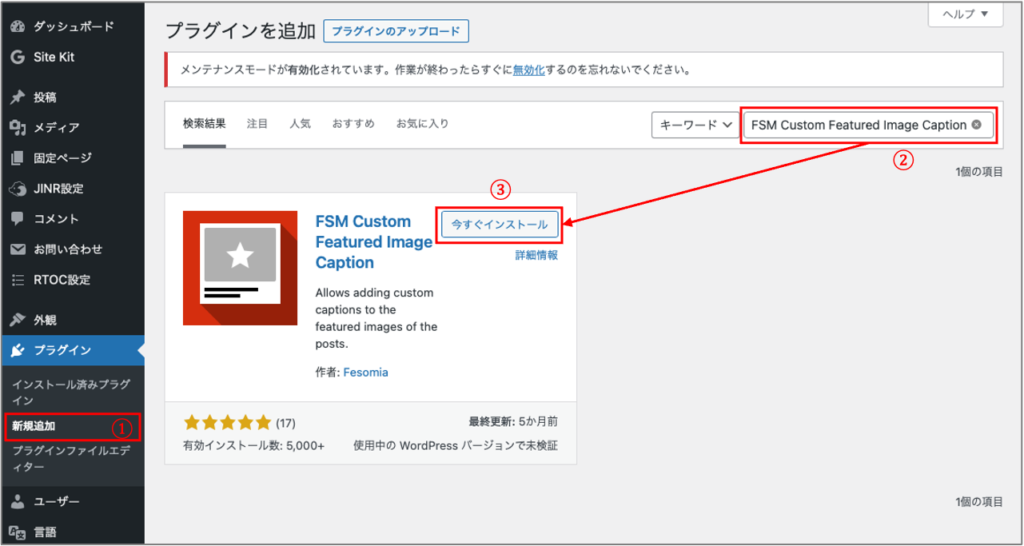Click the user icon beside ユーザー

(x=18, y=502)
